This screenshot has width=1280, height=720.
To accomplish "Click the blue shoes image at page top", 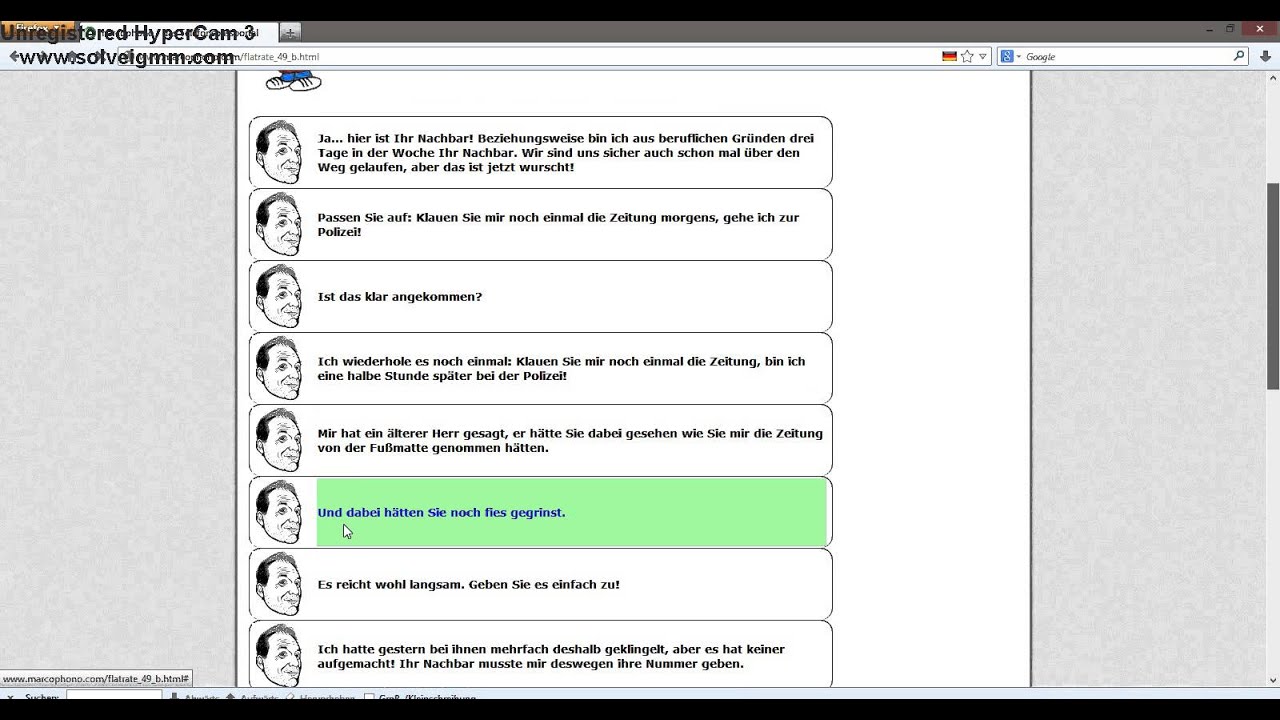I will click(293, 81).
